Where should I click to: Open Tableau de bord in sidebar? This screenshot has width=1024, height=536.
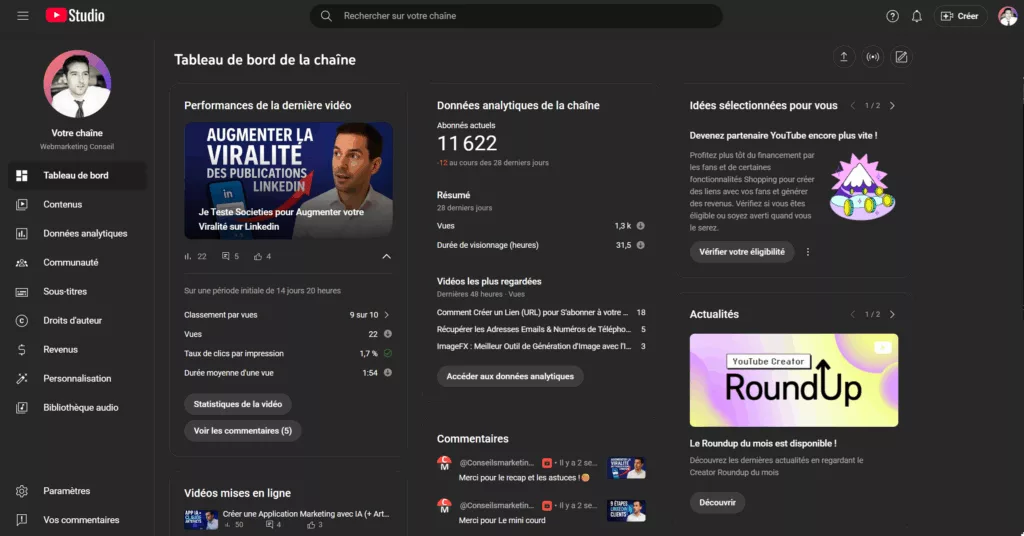77,176
